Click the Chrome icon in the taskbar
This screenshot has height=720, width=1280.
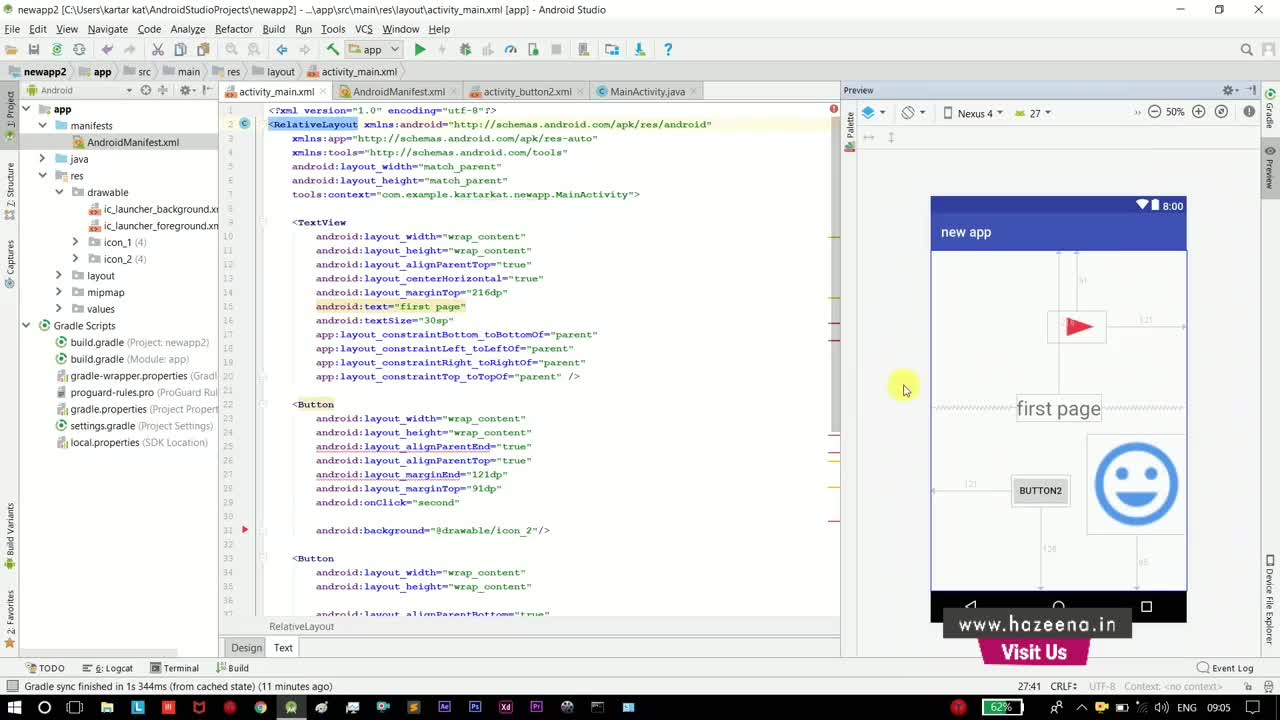pos(260,708)
